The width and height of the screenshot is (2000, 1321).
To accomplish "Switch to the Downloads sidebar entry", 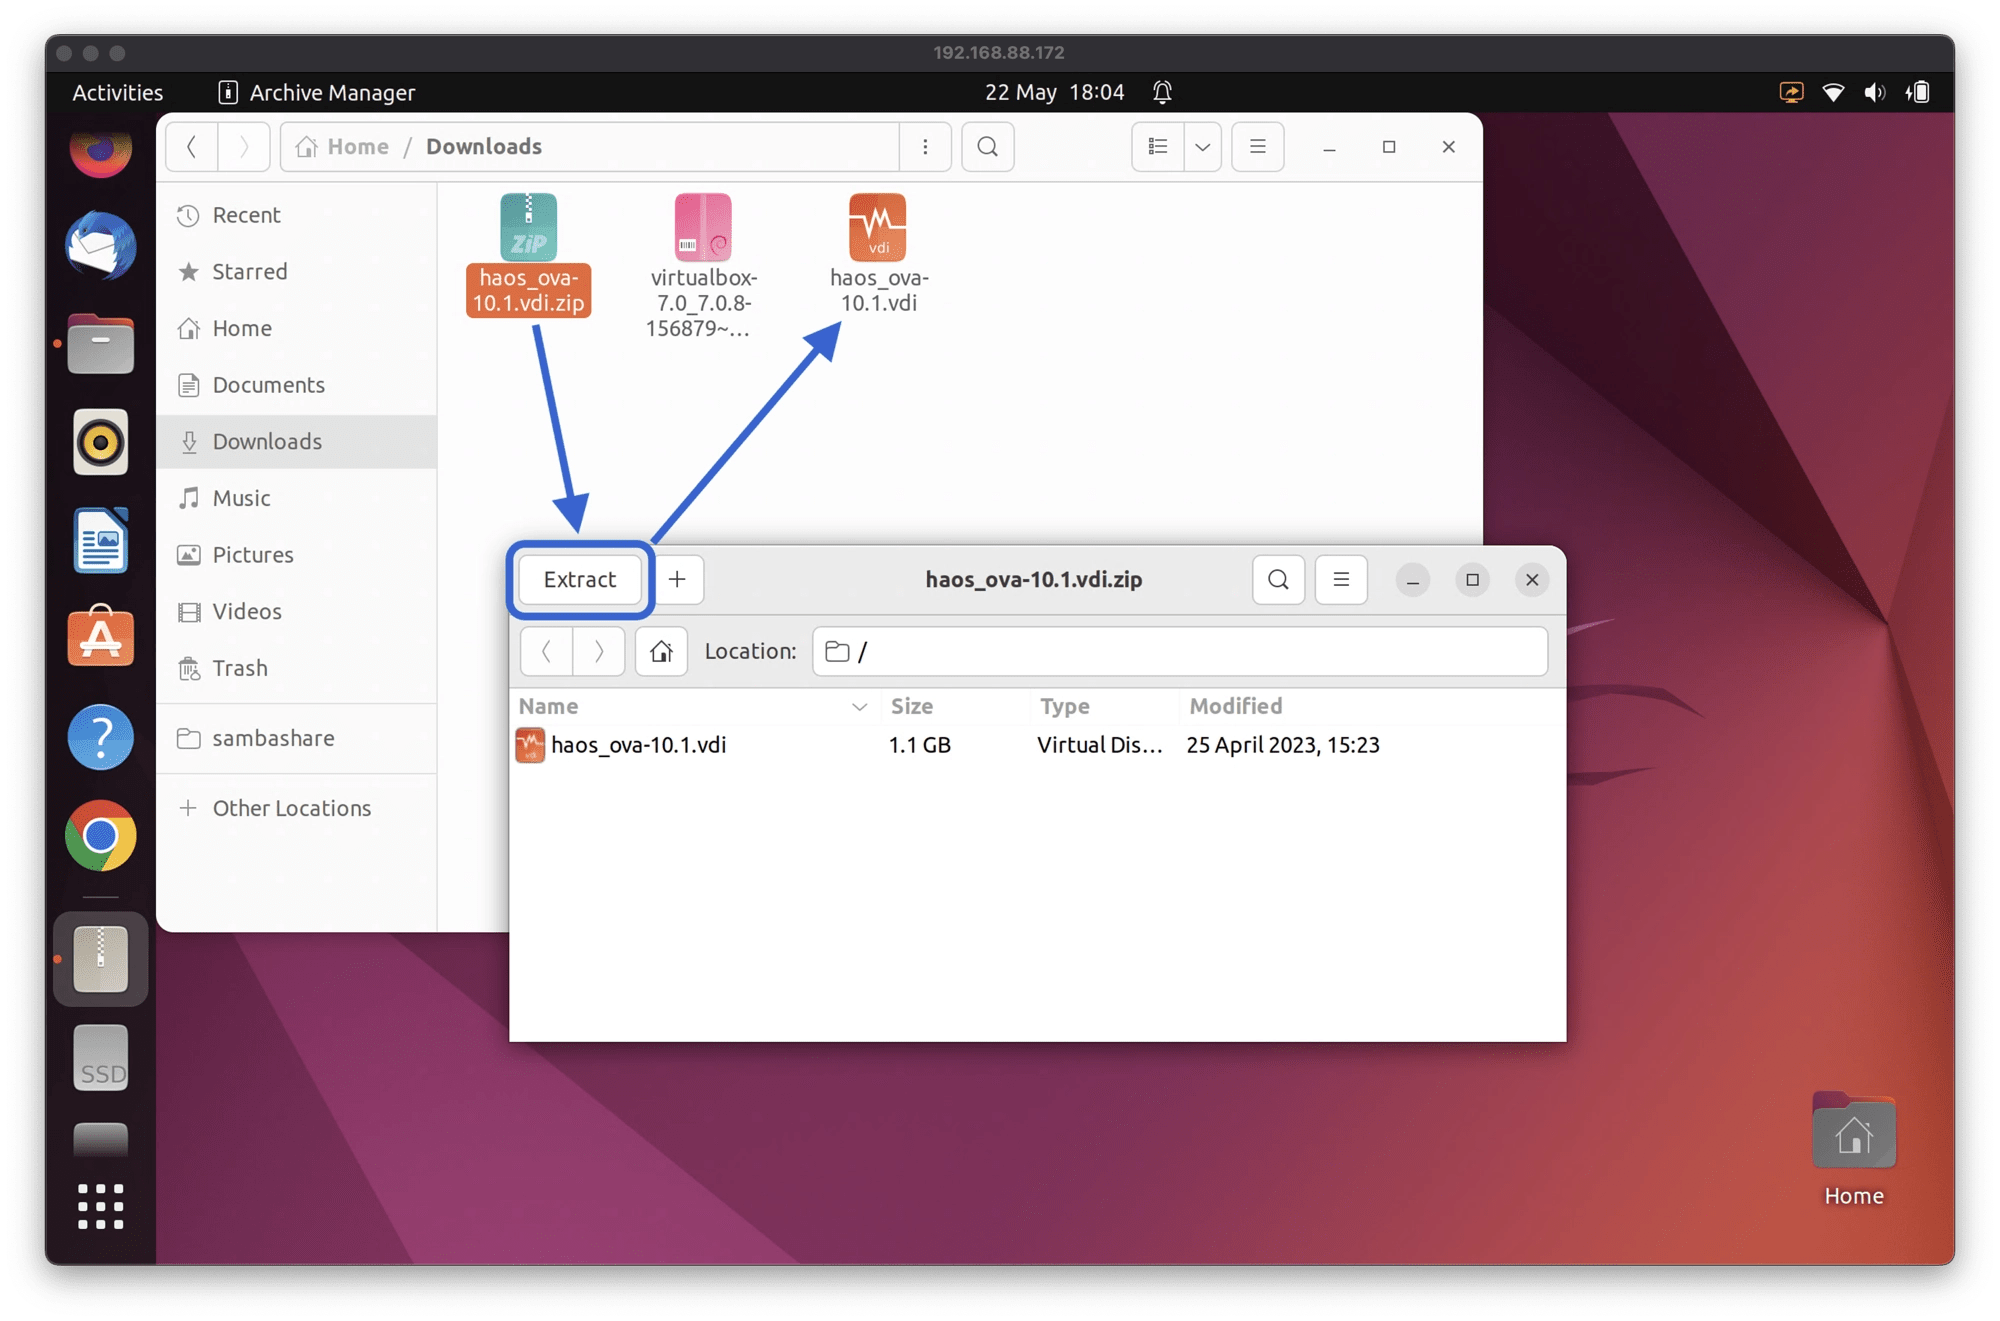I will point(266,441).
